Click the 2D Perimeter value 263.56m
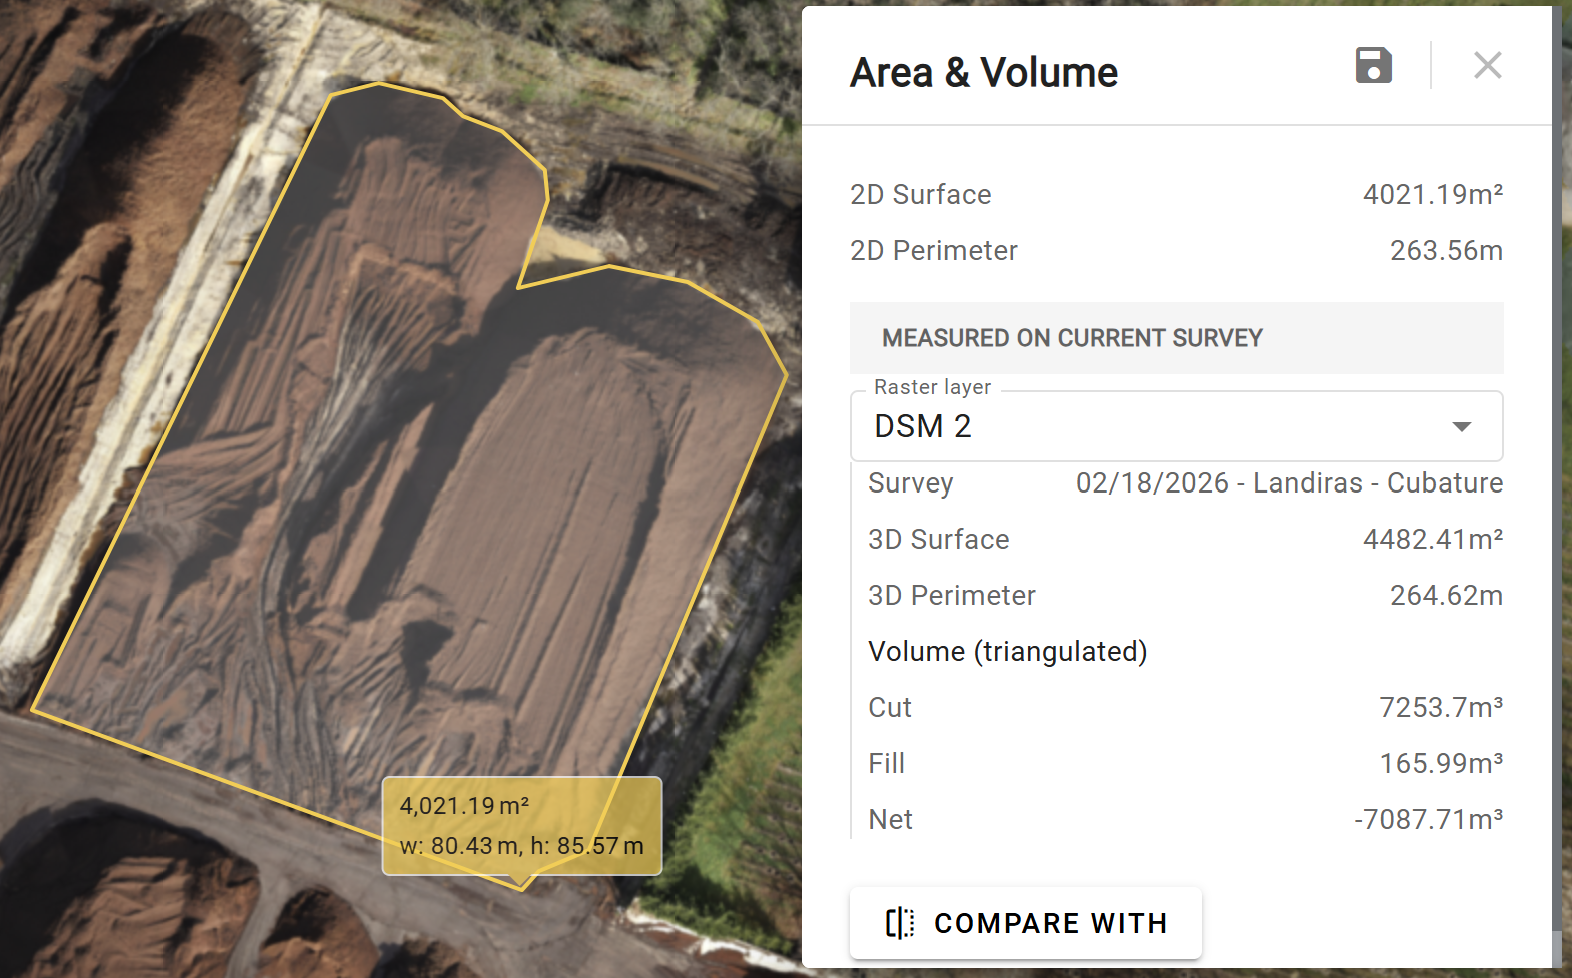1572x978 pixels. pos(1445,250)
